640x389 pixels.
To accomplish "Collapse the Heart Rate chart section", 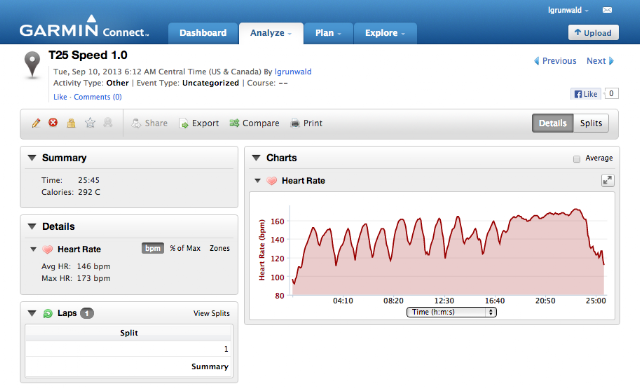I will (x=258, y=180).
